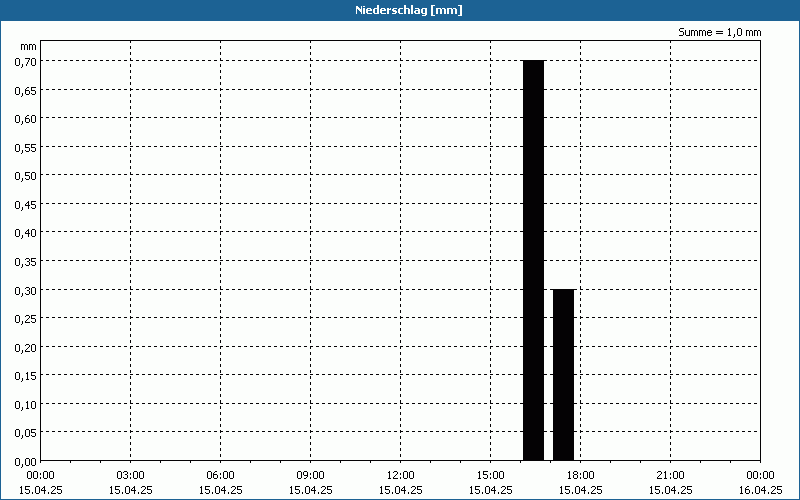Viewport: 800px width, 500px height.
Task: Click the 0,50 y-axis label
Action: (26, 176)
